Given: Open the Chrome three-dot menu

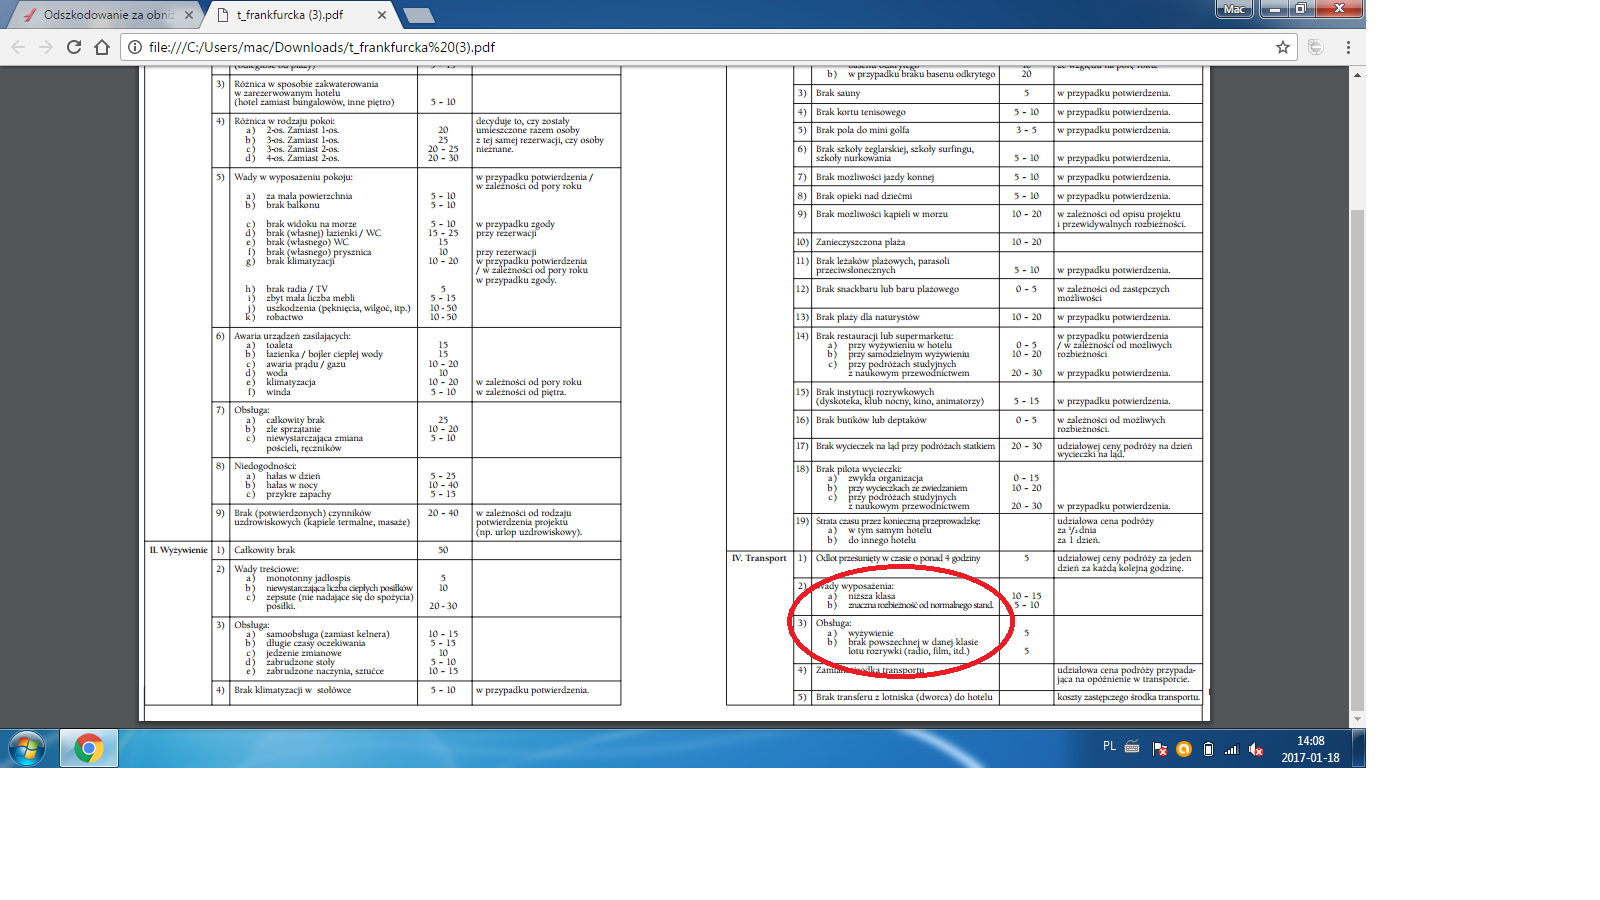Looking at the screenshot, I should 1348,47.
